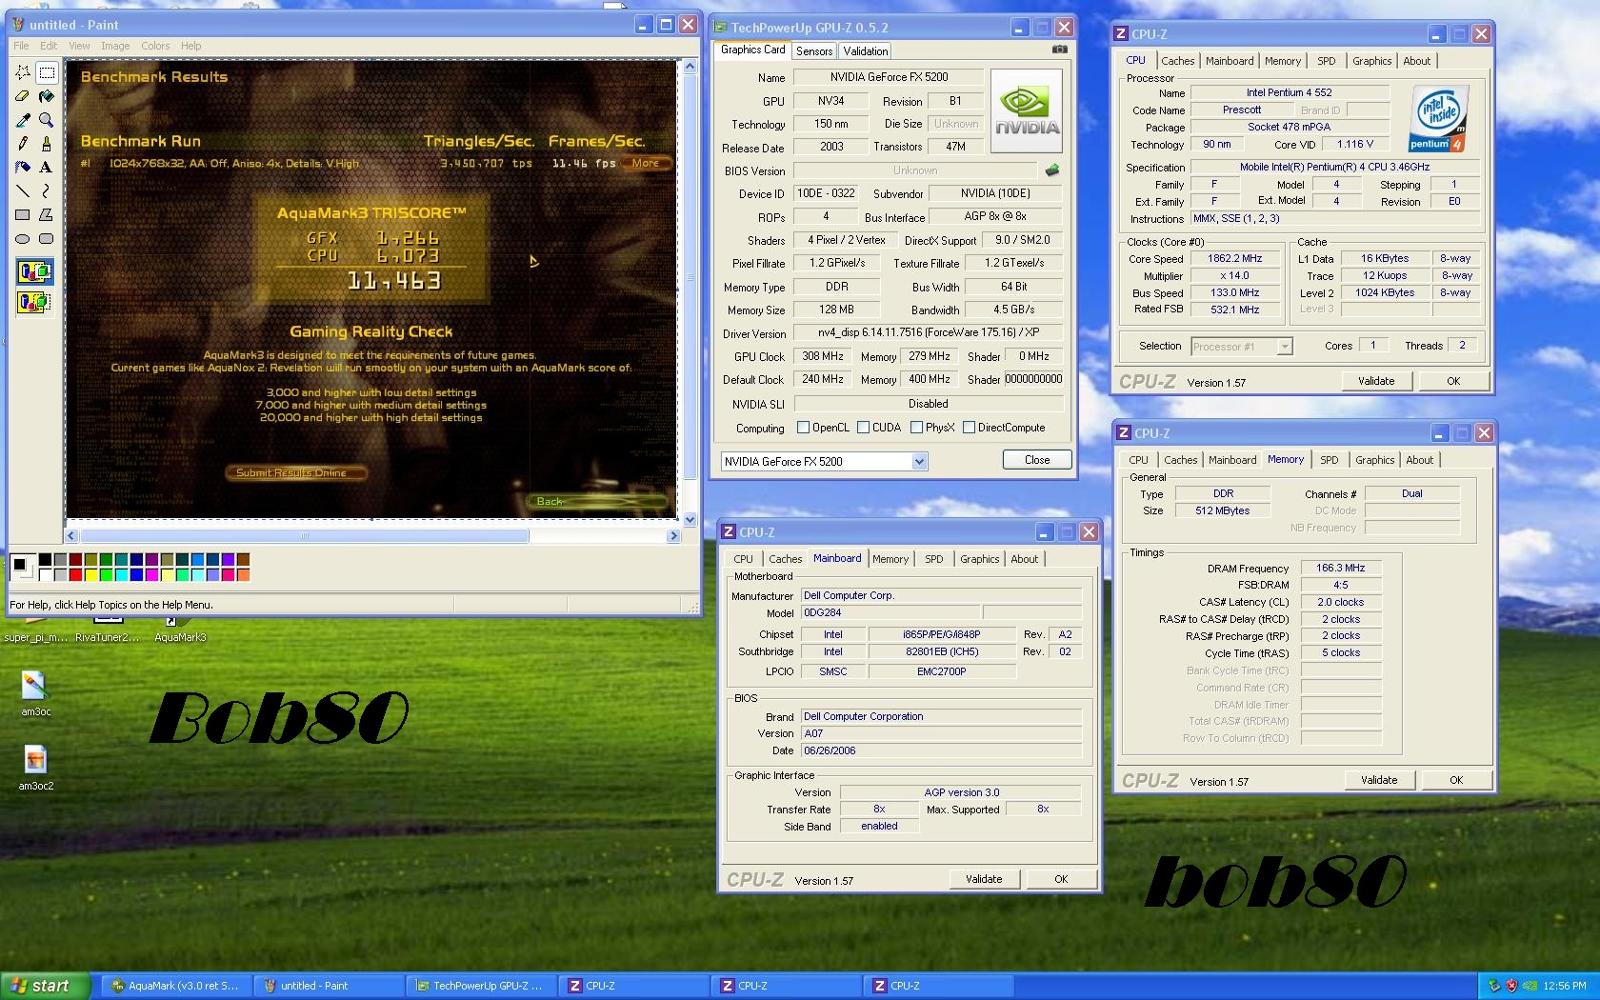Screen dimensions: 1600x1000
Task: Click the GPU-Z screenshot camera icon
Action: (1059, 49)
